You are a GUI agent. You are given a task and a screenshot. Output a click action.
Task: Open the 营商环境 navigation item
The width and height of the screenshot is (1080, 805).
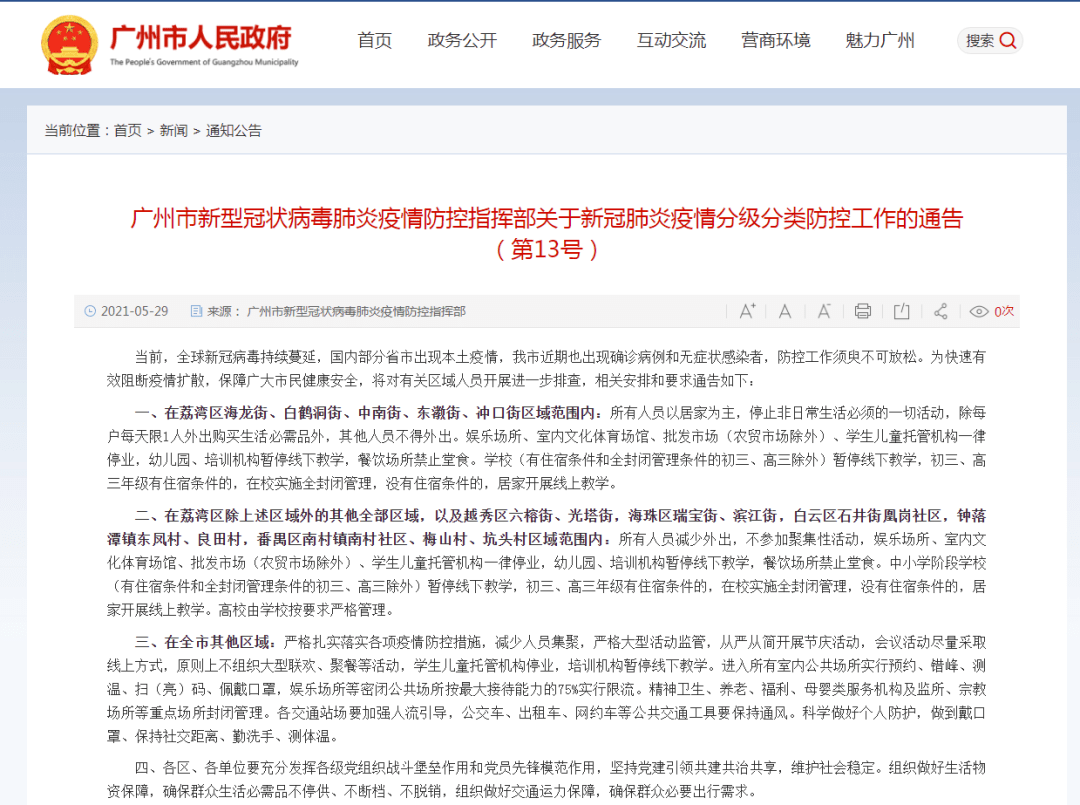[777, 41]
